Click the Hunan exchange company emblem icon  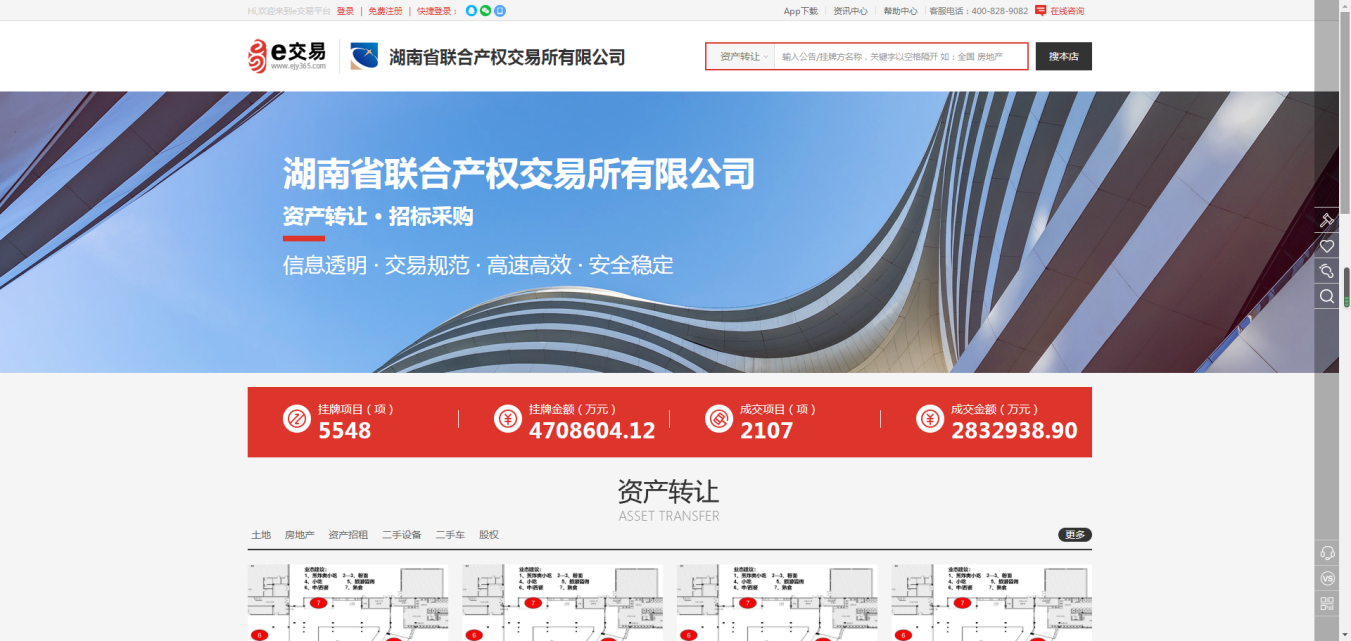pos(364,56)
